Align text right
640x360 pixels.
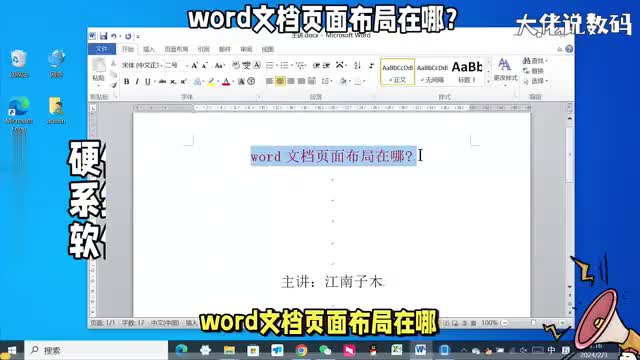pos(291,82)
